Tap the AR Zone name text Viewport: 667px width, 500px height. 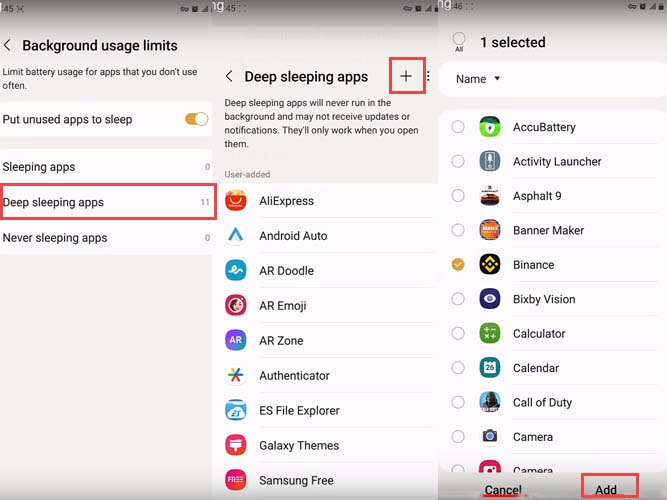pos(281,340)
